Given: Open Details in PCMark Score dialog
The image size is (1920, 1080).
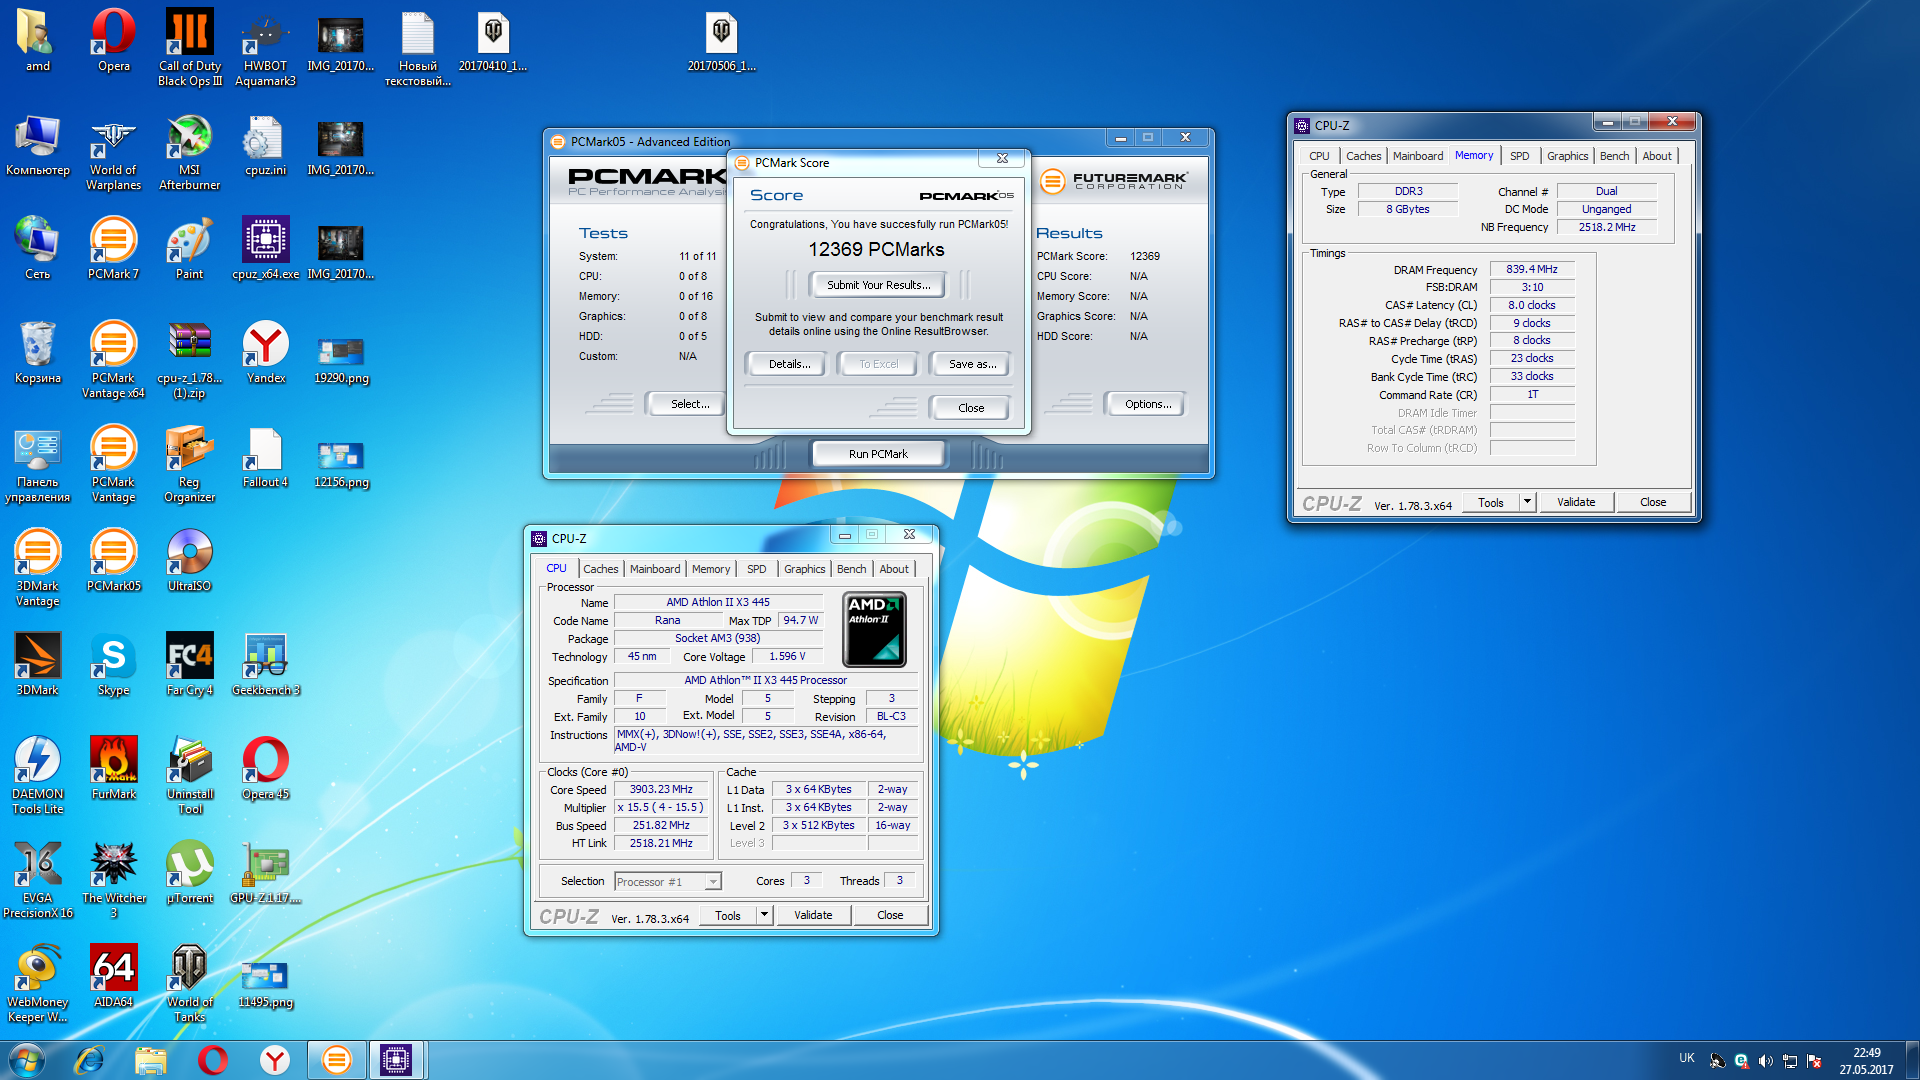Looking at the screenshot, I should point(789,364).
